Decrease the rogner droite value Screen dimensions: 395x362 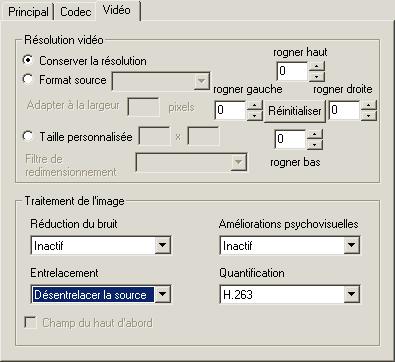(x=369, y=116)
